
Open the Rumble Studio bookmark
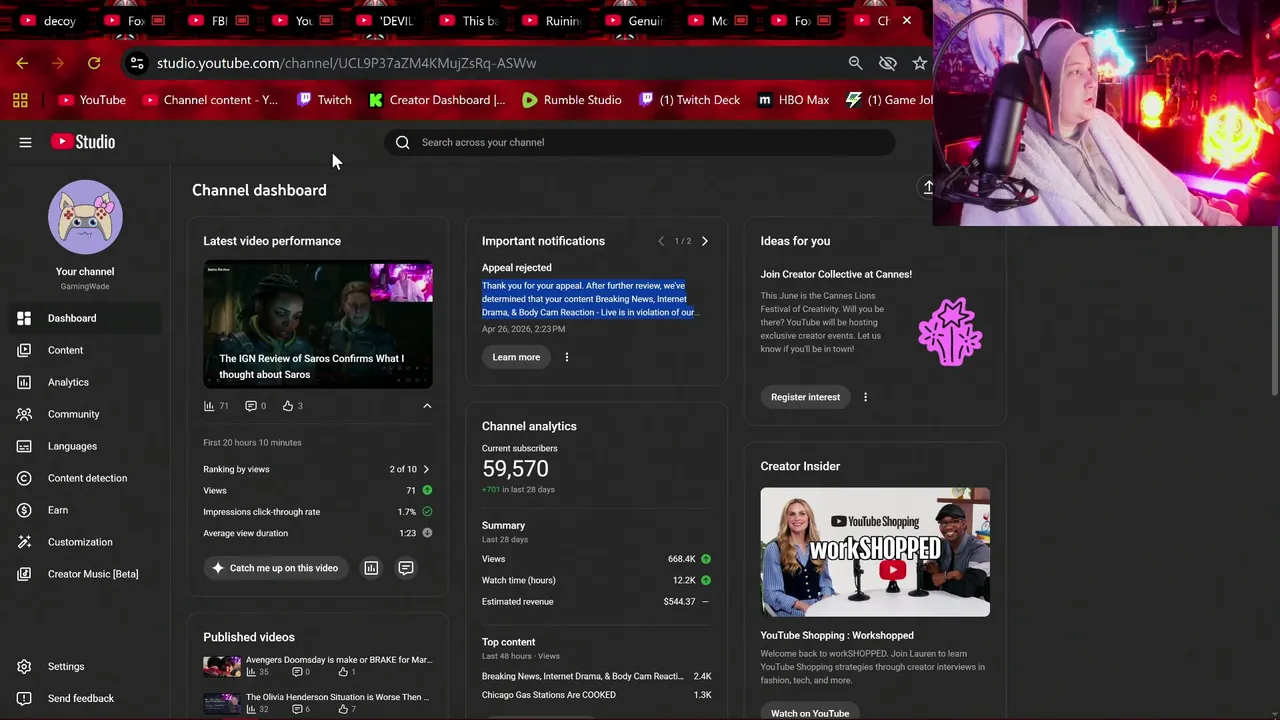(x=572, y=100)
